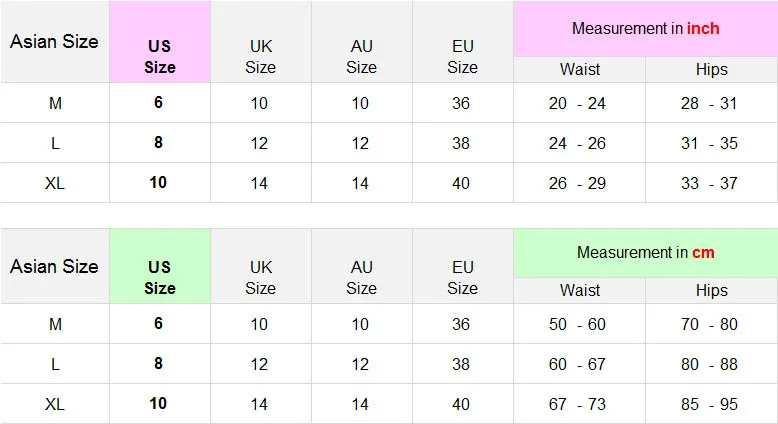Viewport: 778px width, 424px height.
Task: Click the hips value "33 - 37"
Action: coord(710,183)
